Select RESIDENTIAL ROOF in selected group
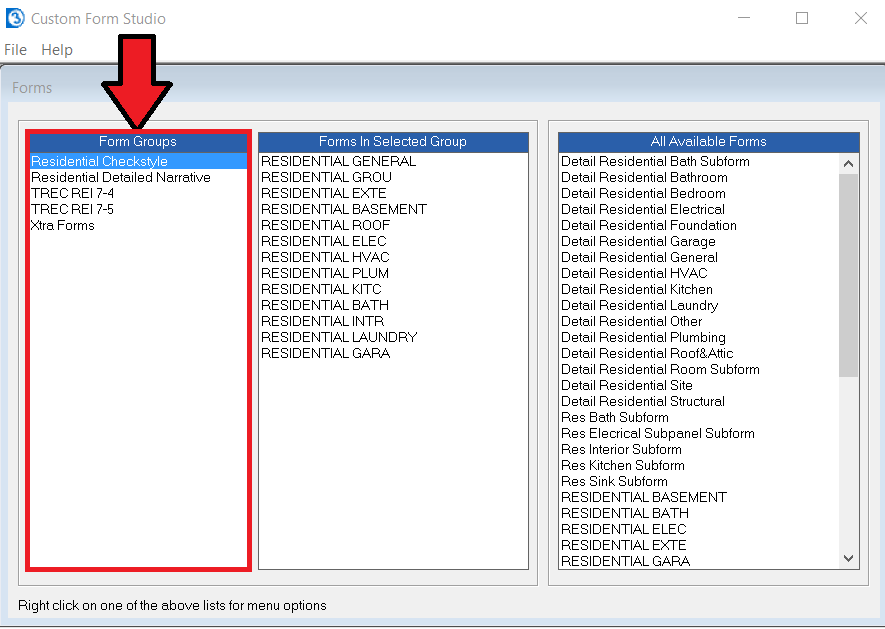885x629 pixels. tap(393, 225)
